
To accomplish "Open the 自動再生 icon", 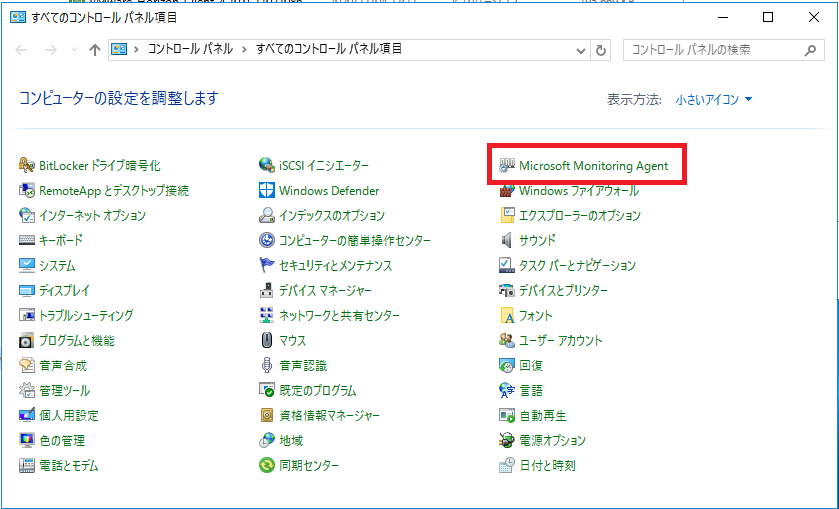I will click(506, 415).
